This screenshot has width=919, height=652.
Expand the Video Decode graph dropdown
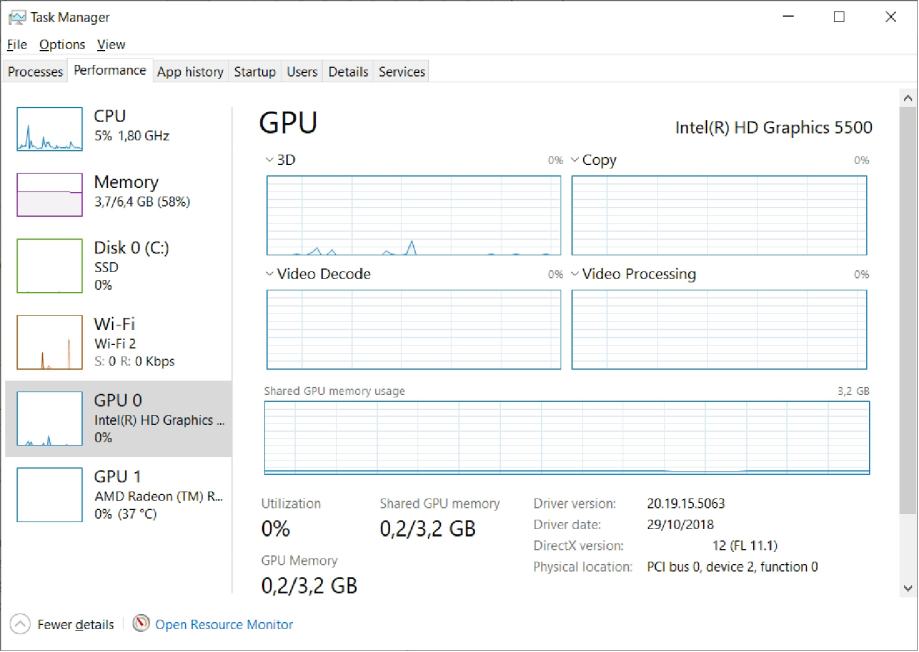pyautogui.click(x=270, y=274)
